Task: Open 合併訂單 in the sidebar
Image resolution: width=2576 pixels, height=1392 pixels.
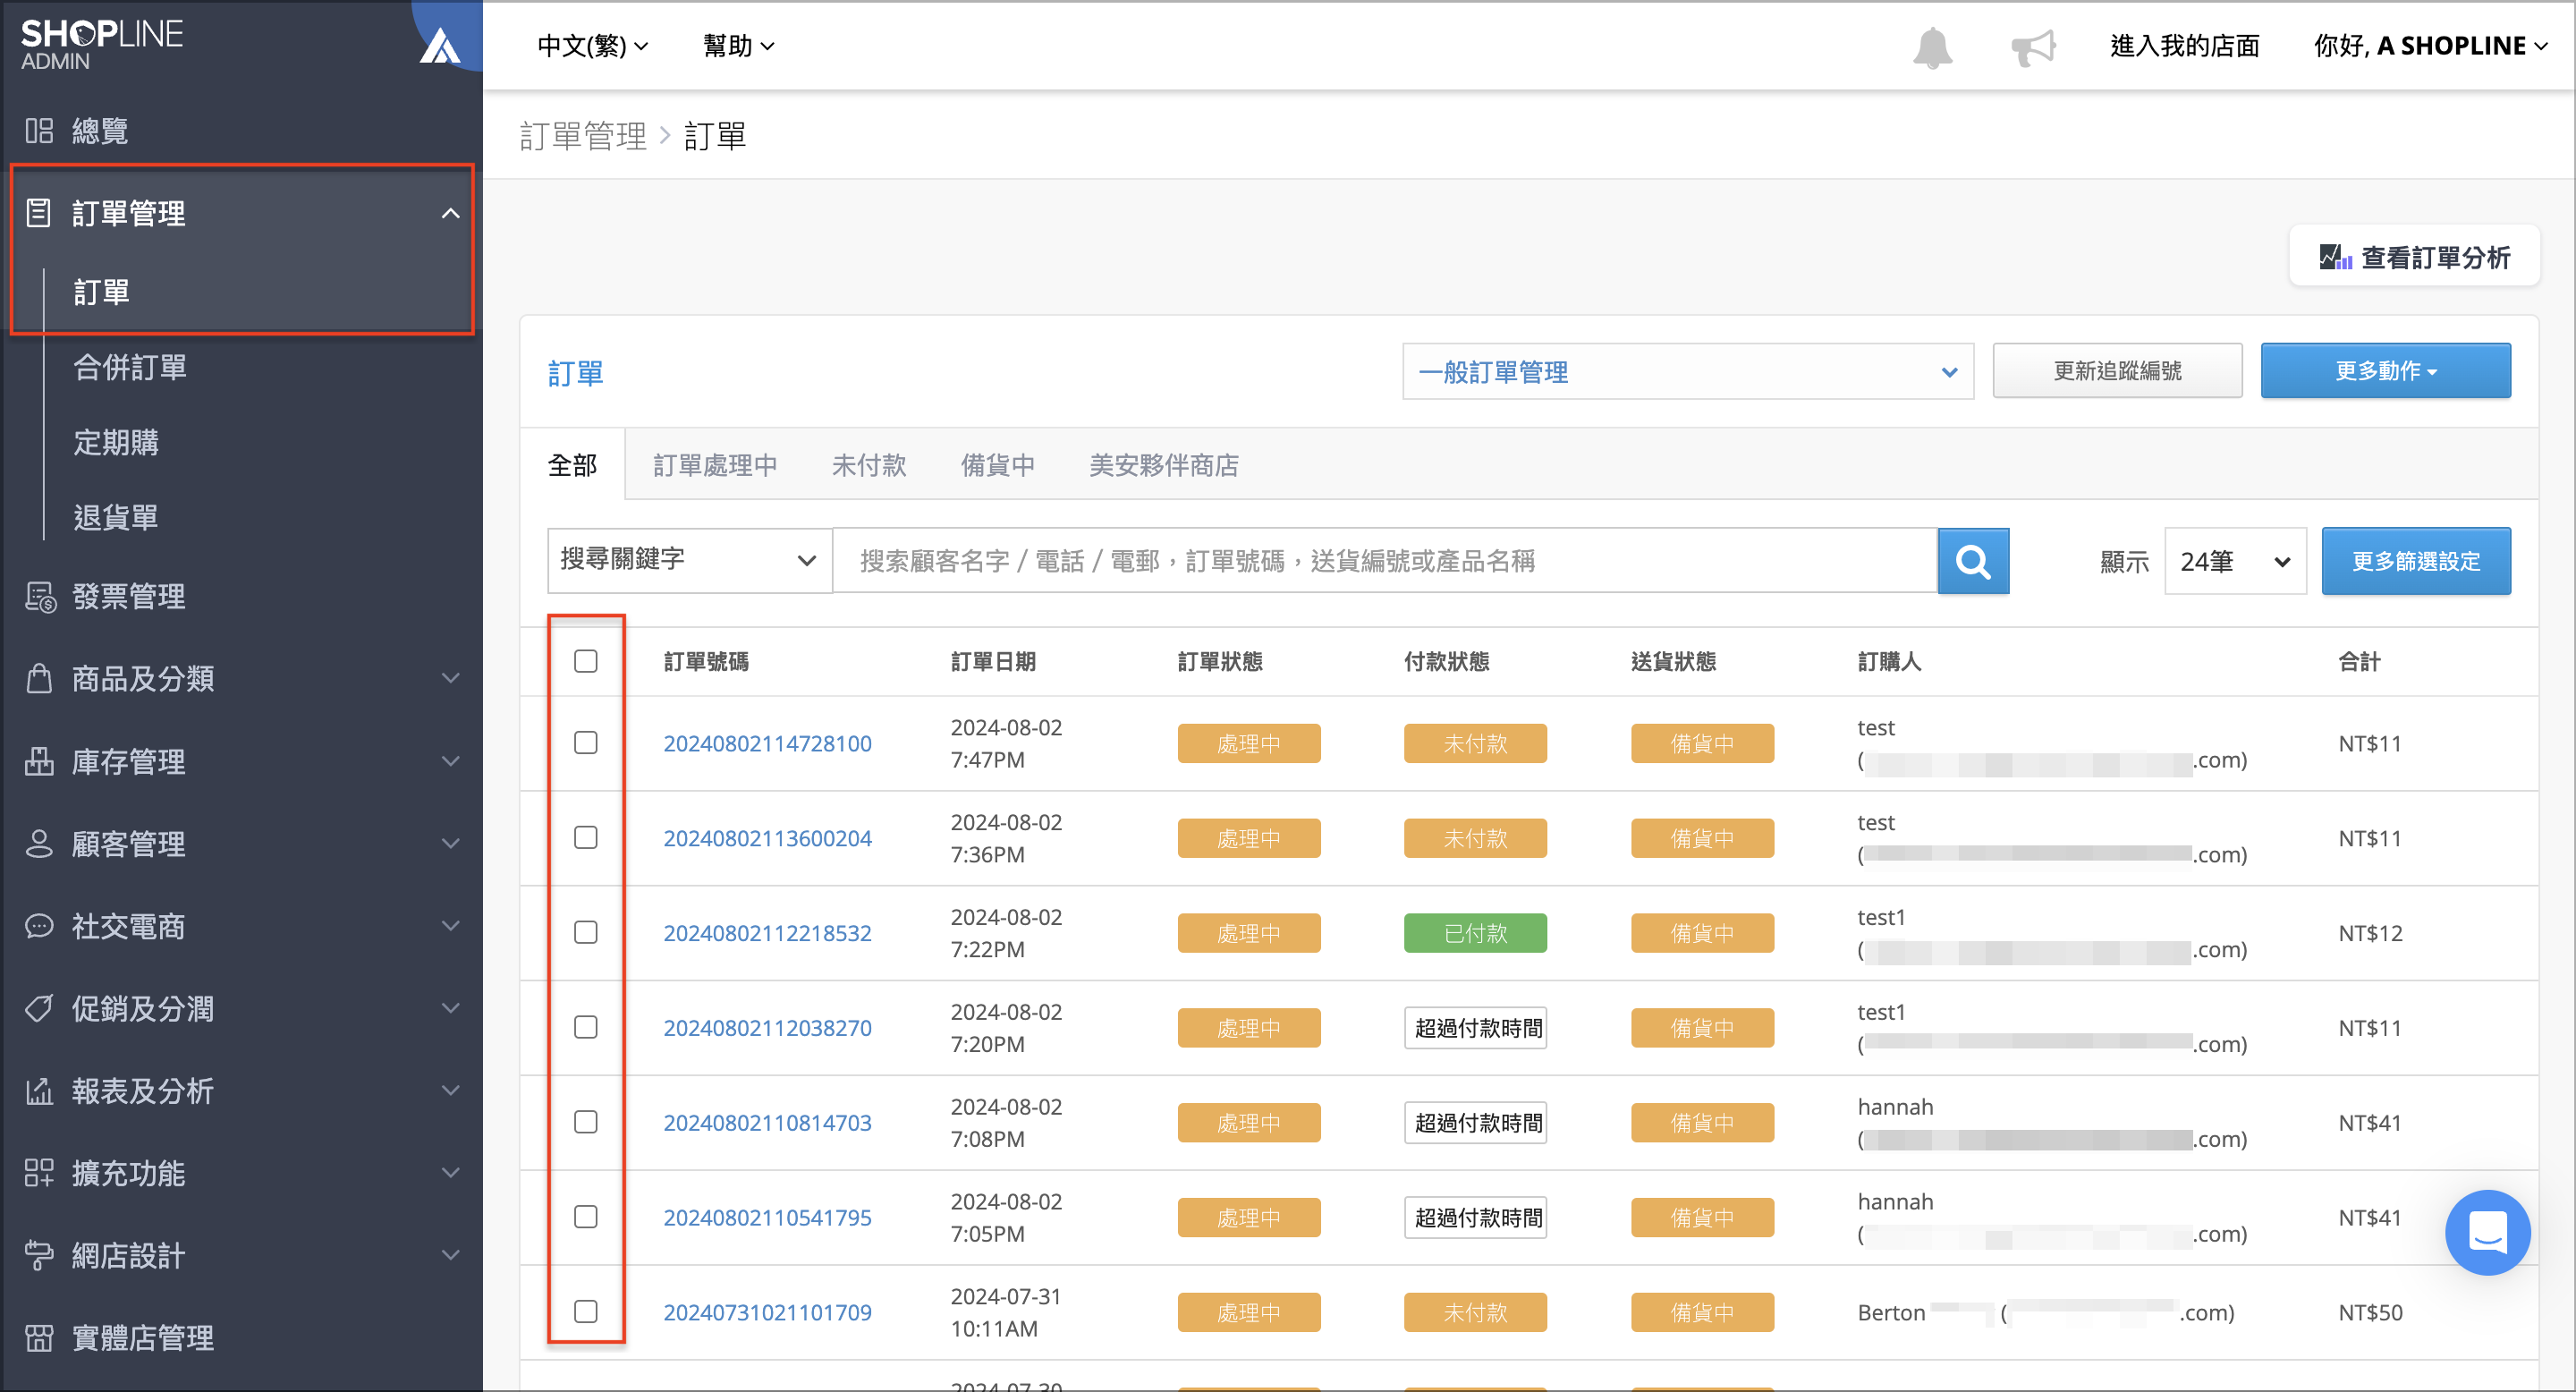Action: pyautogui.click(x=130, y=367)
